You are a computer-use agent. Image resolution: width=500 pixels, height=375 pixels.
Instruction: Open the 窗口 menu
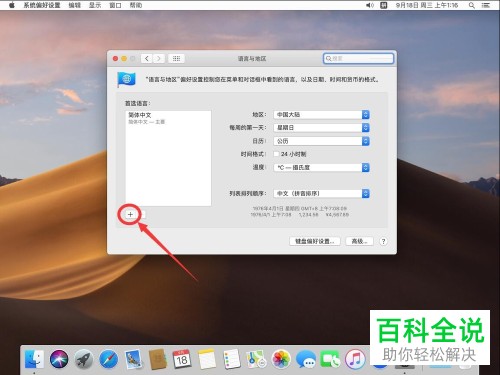point(115,5)
